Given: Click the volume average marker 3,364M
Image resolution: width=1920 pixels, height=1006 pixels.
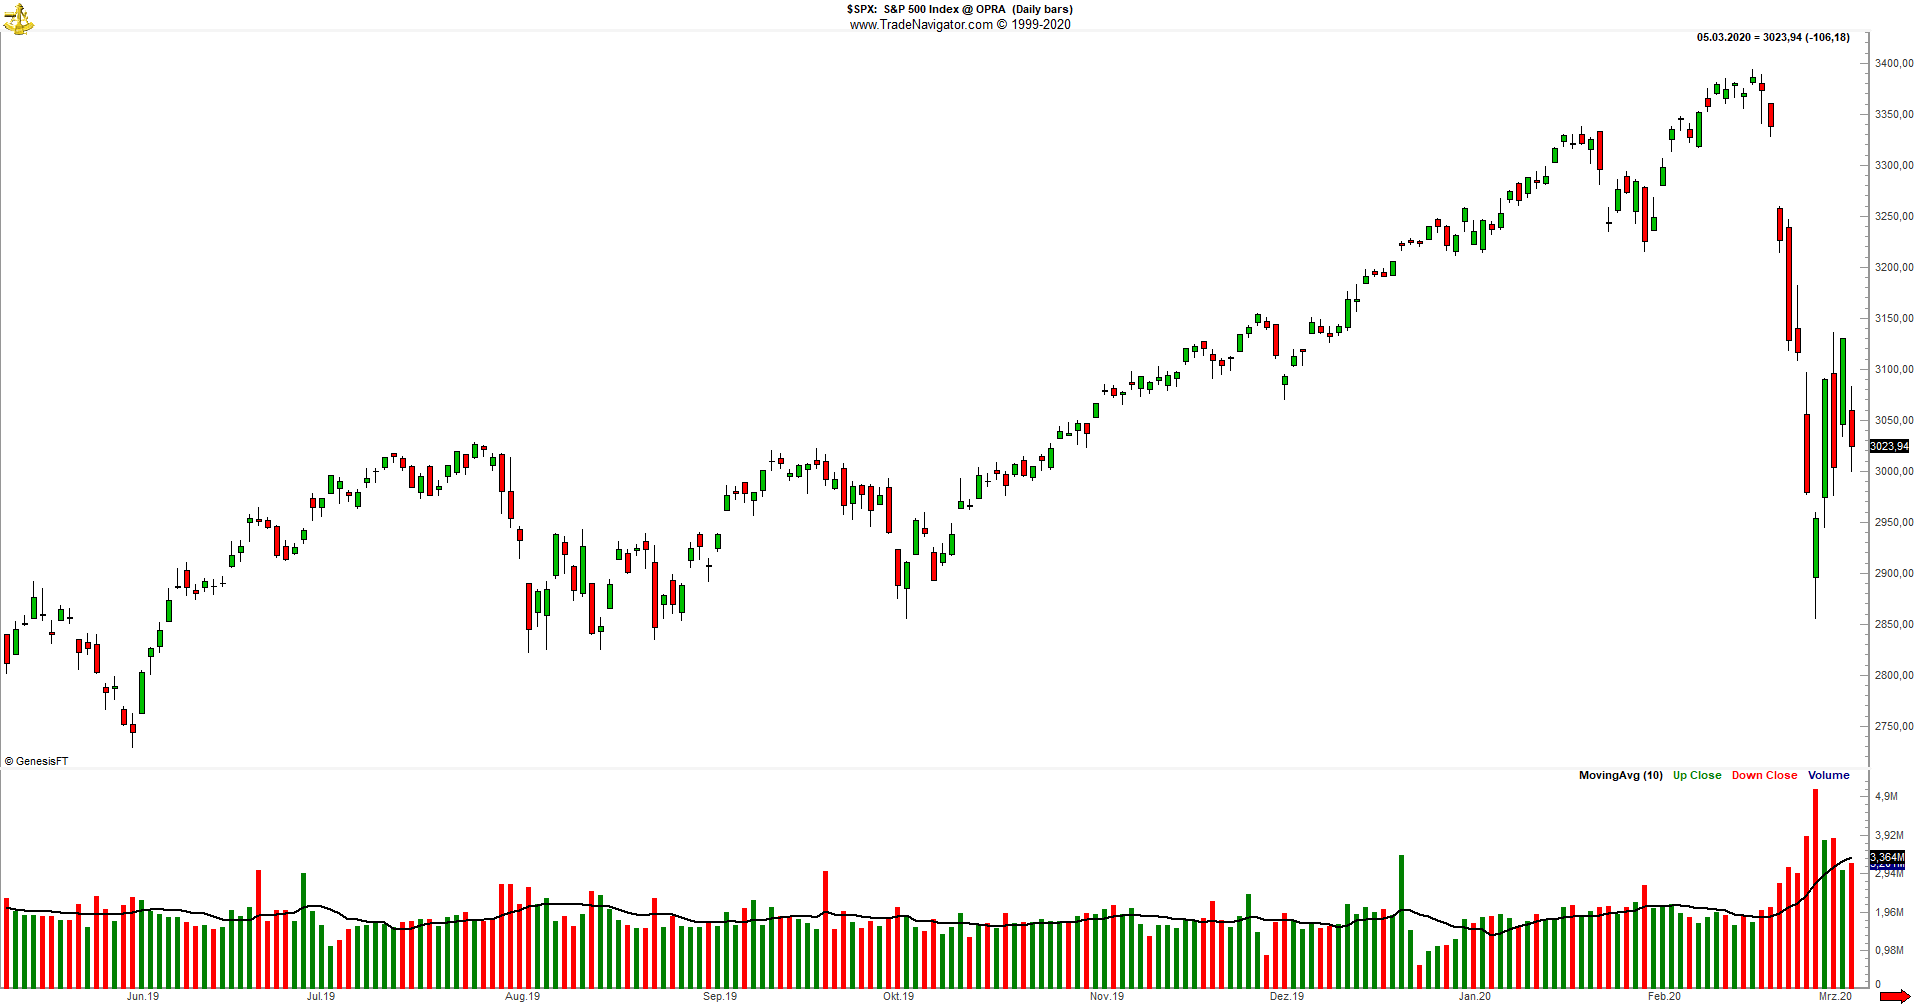Looking at the screenshot, I should [1887, 857].
